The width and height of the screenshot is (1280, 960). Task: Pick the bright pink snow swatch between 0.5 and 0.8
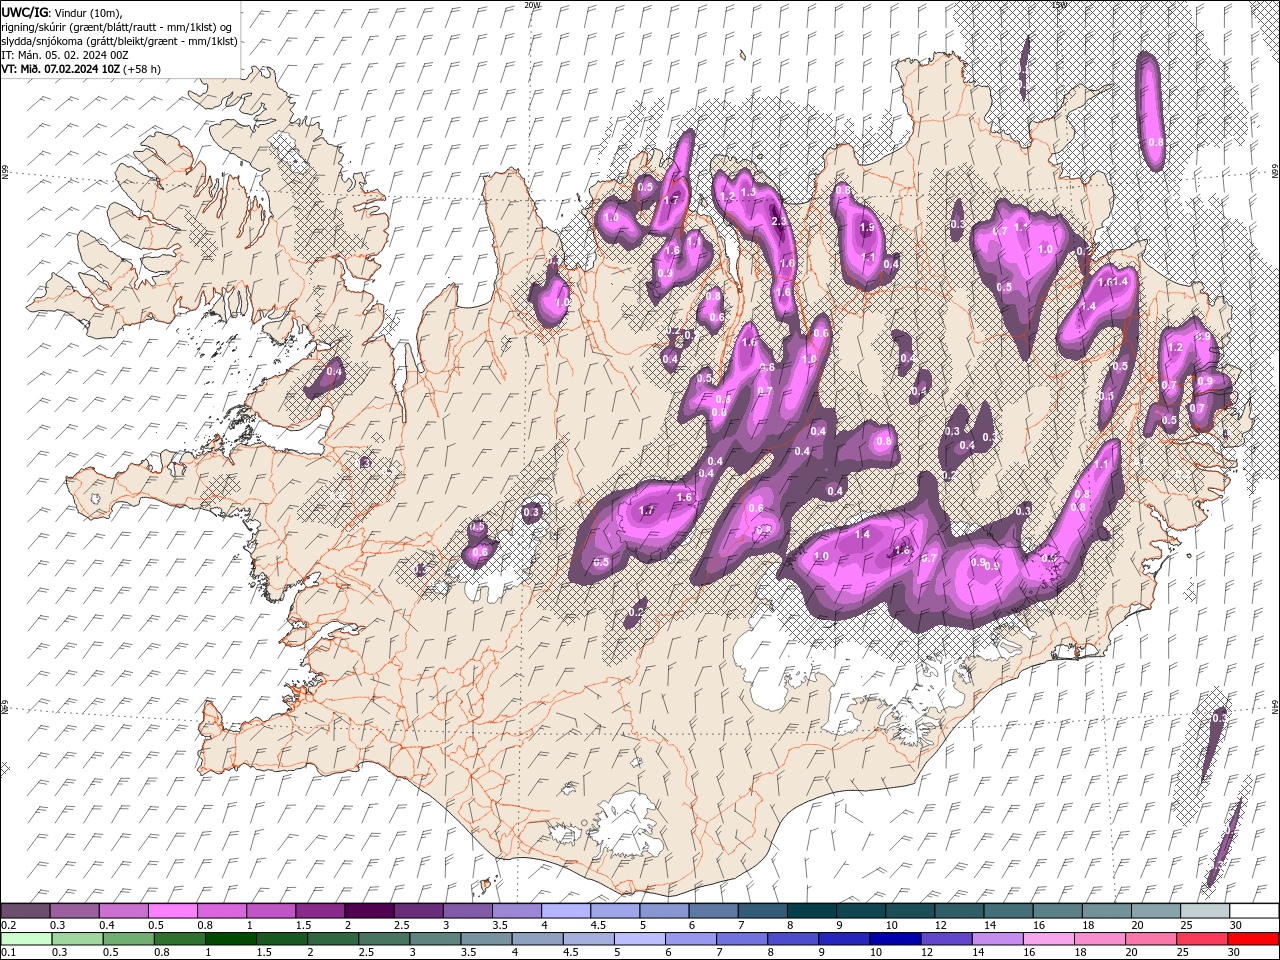[172, 911]
